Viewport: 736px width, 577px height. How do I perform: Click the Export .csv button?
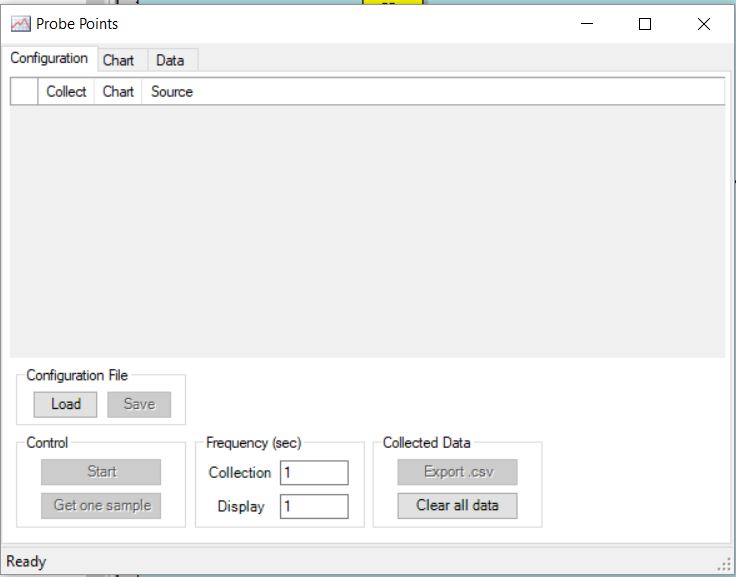point(458,472)
